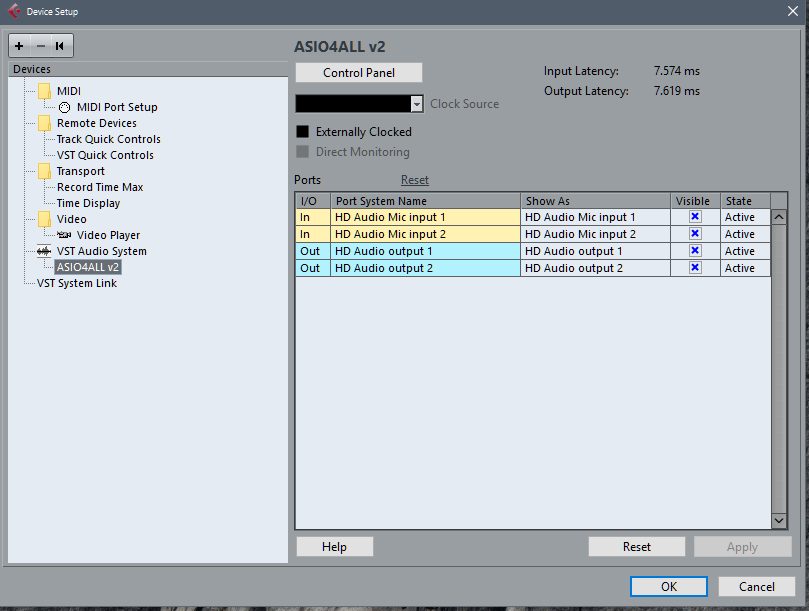Click the State column header
The height and width of the screenshot is (611, 809).
tap(746, 201)
